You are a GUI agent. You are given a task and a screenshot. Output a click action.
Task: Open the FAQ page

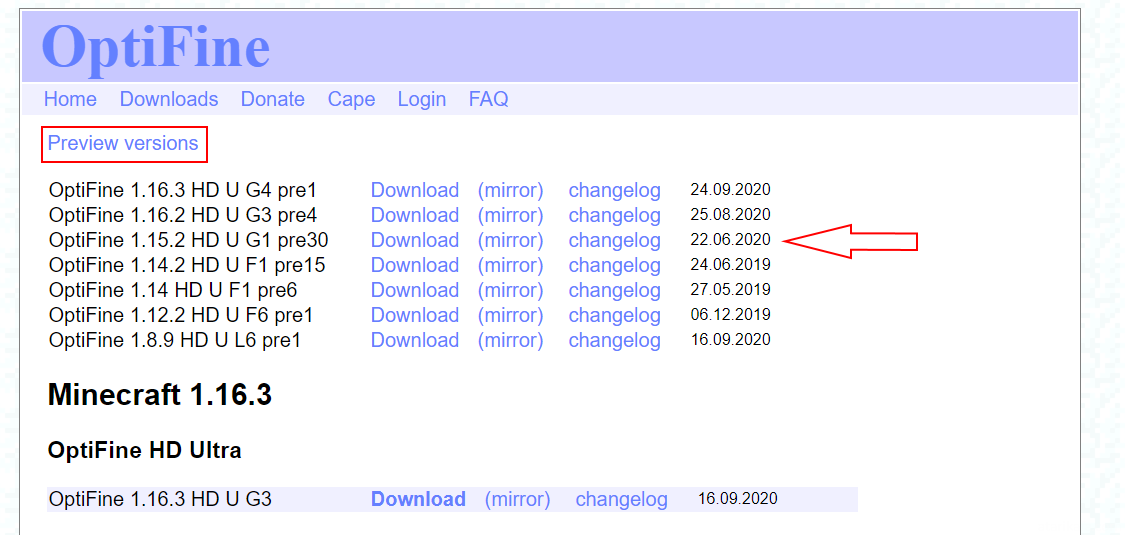pyautogui.click(x=489, y=99)
